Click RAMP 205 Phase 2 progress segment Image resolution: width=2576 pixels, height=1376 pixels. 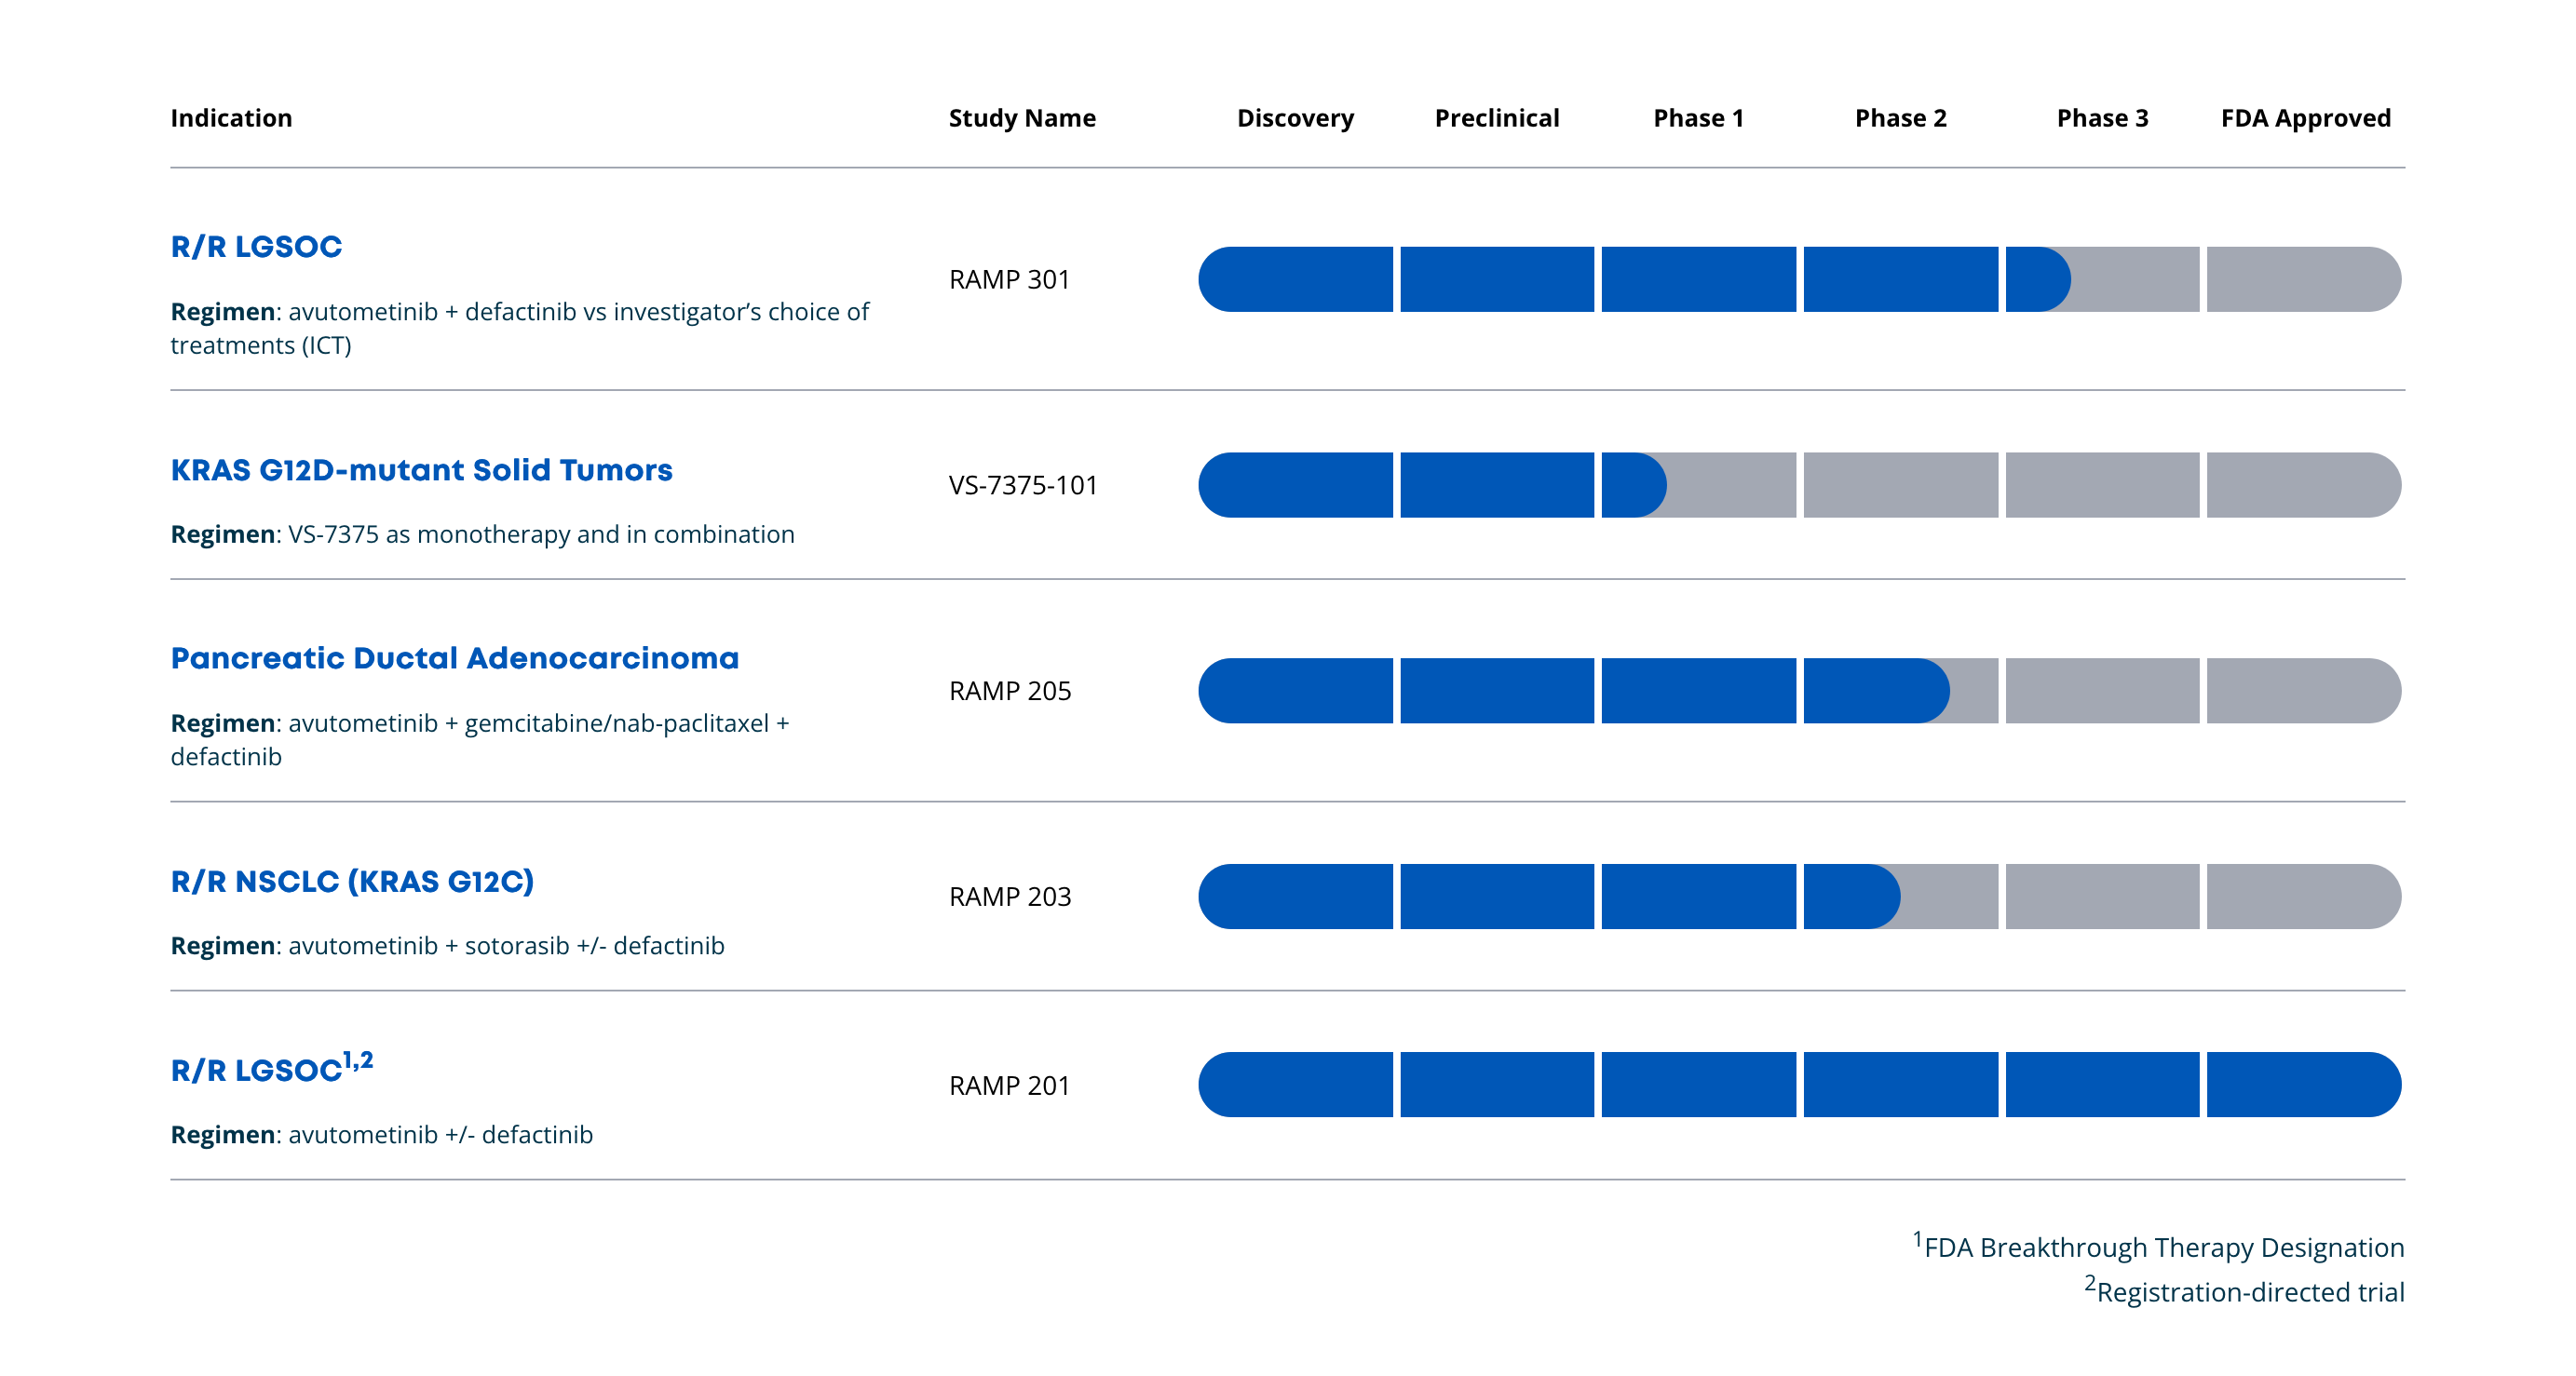pyautogui.click(x=1900, y=691)
